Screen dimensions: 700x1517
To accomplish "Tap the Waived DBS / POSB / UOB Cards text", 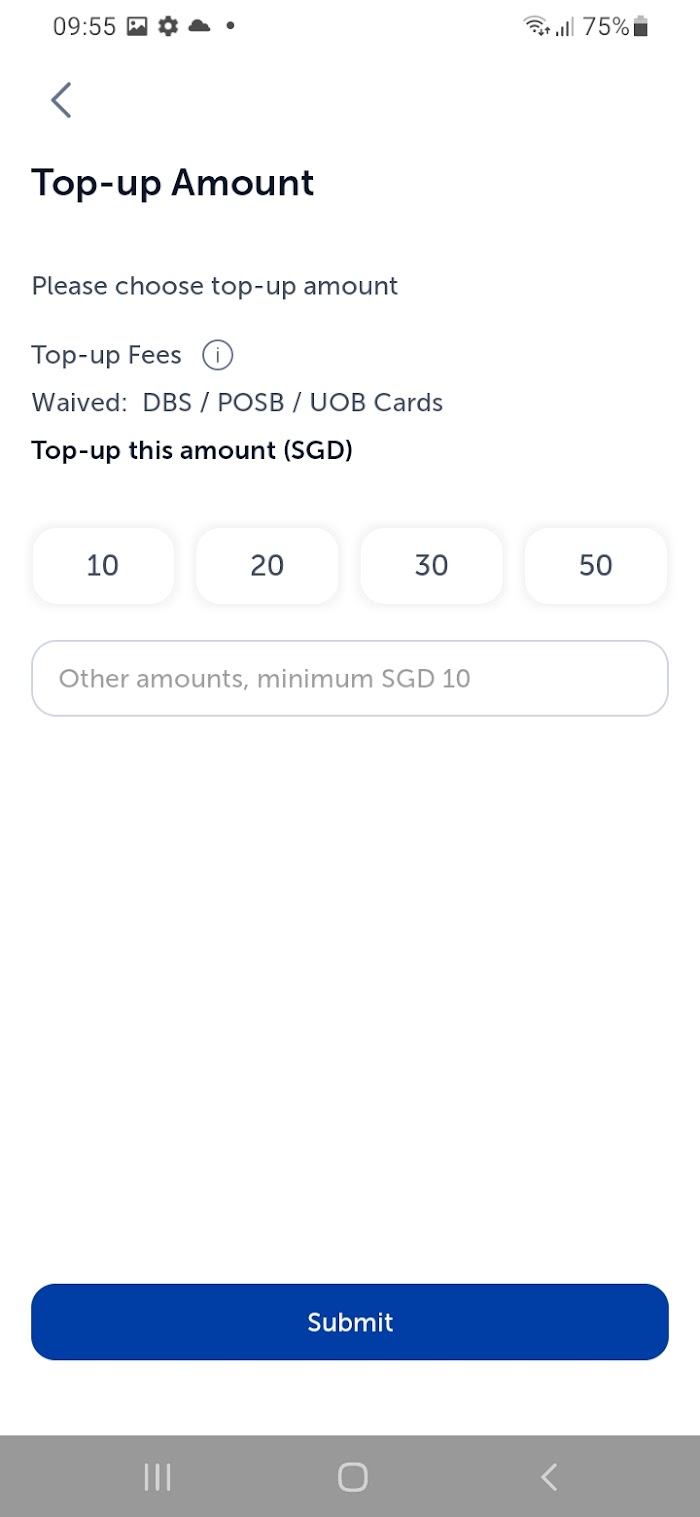I will point(237,403).
